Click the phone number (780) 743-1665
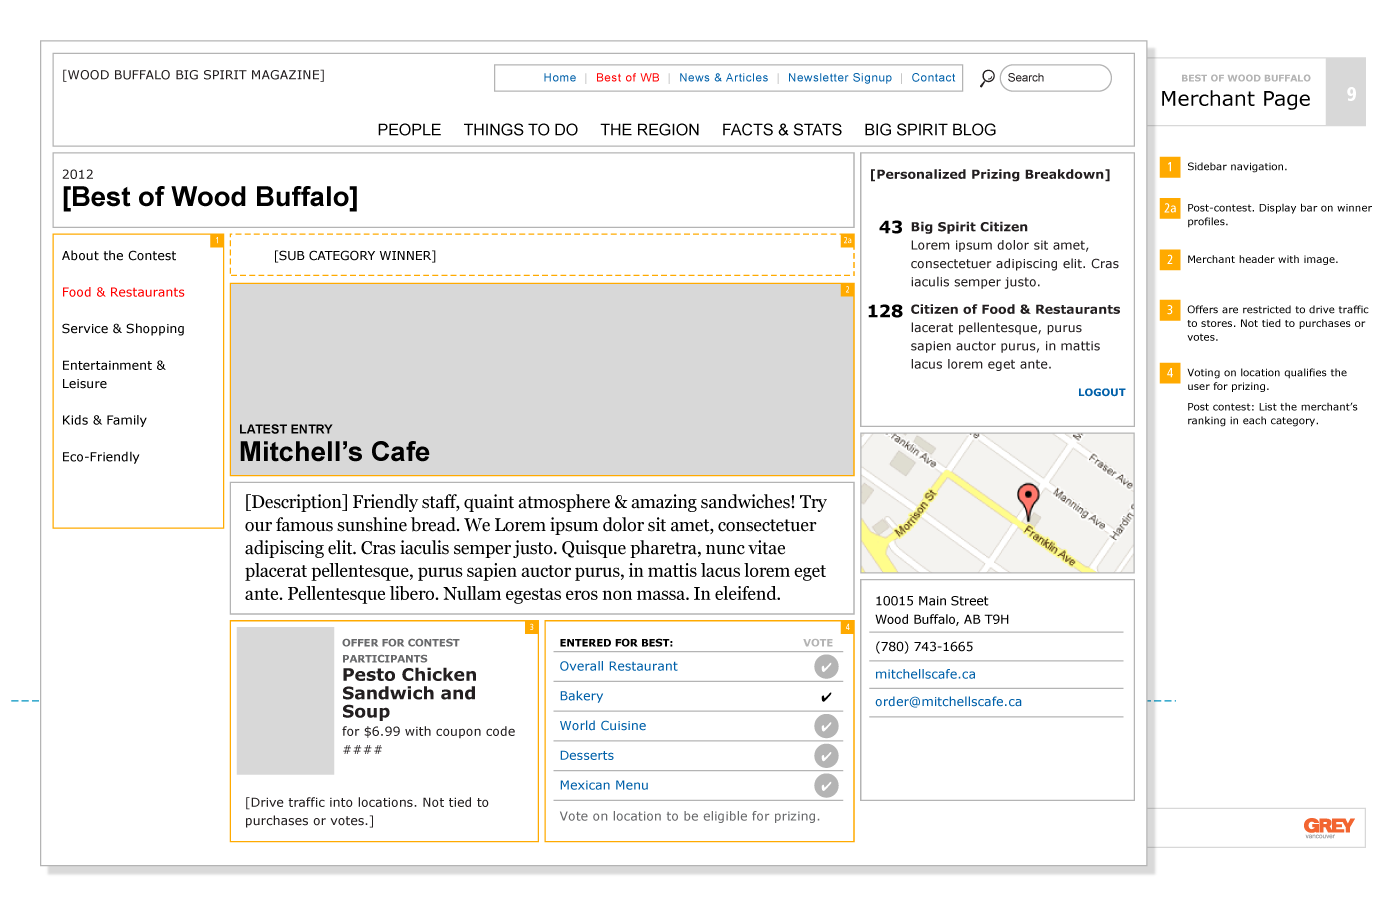The width and height of the screenshot is (1400, 906). tap(924, 647)
